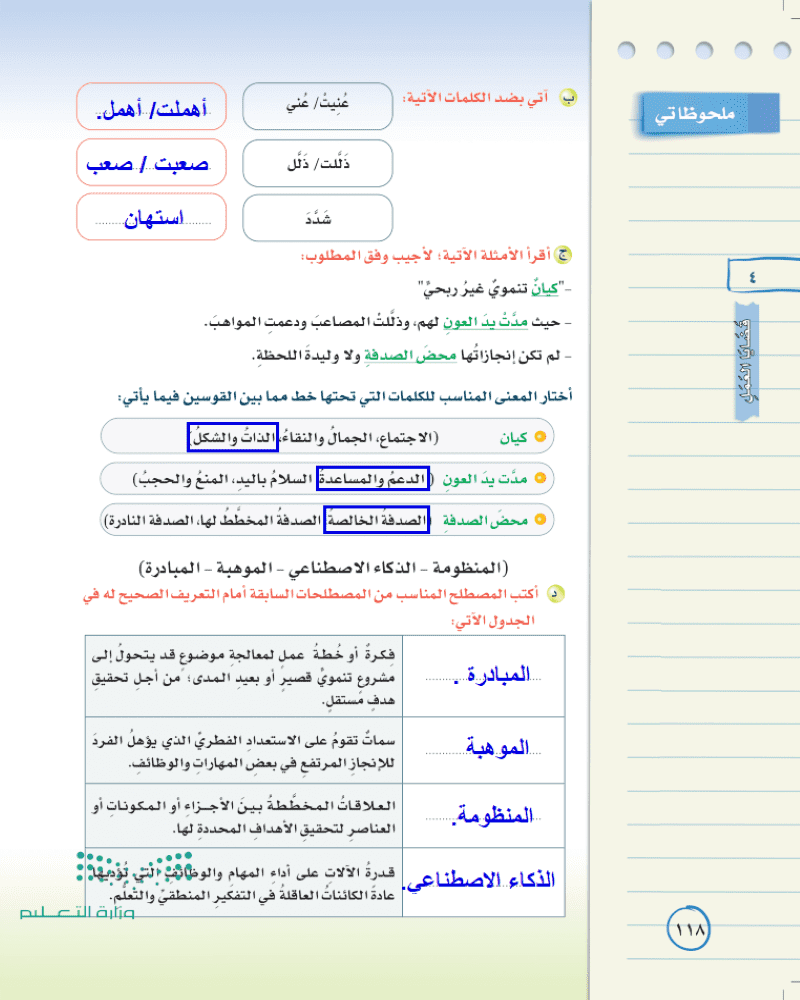Click the orange bullet beside green 'كيان' row
The width and height of the screenshot is (800, 1000).
(x=540, y=437)
